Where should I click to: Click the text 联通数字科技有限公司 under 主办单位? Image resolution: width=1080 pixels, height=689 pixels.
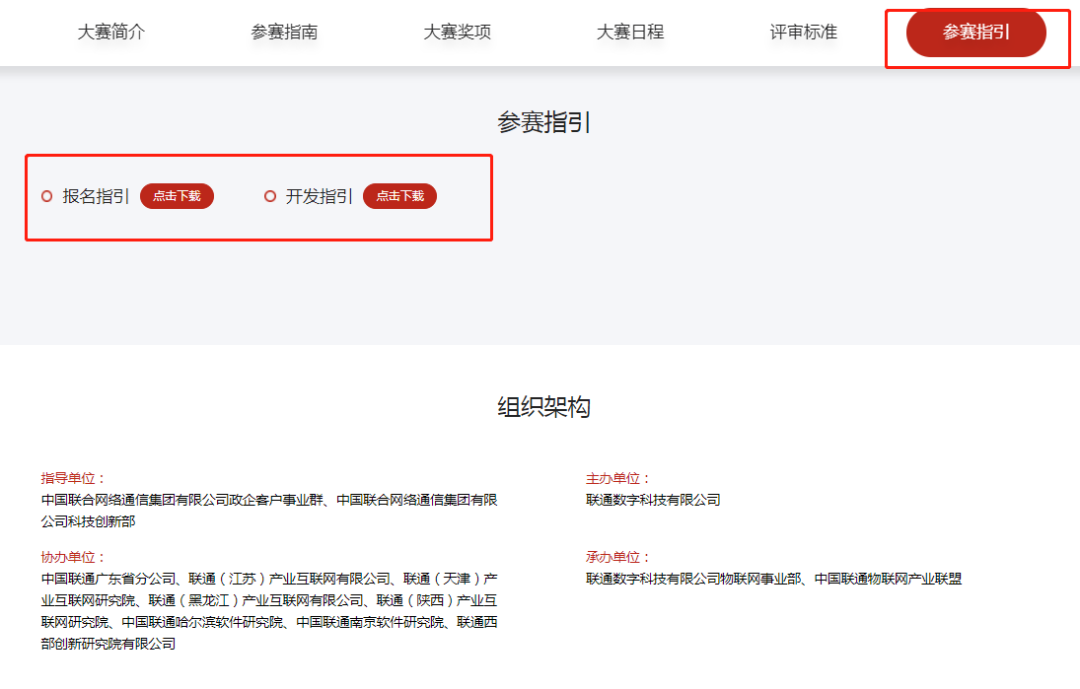pyautogui.click(x=653, y=500)
